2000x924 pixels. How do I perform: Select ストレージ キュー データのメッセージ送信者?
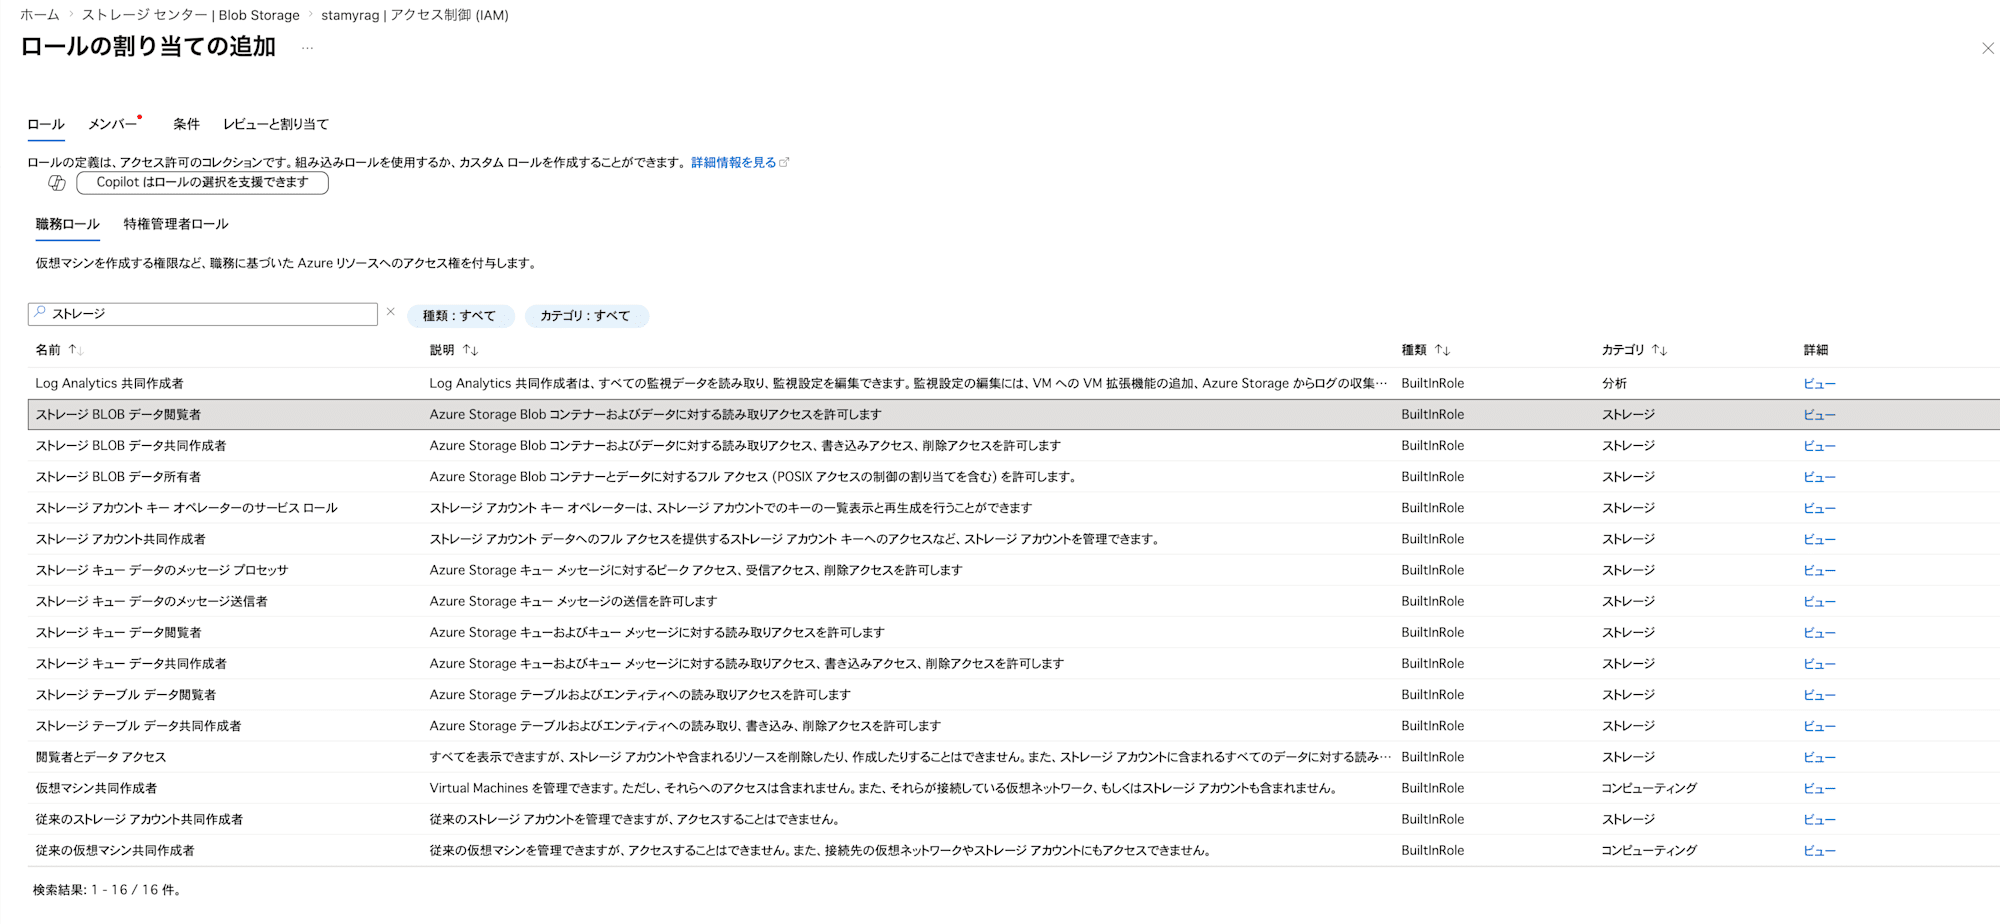pos(152,601)
